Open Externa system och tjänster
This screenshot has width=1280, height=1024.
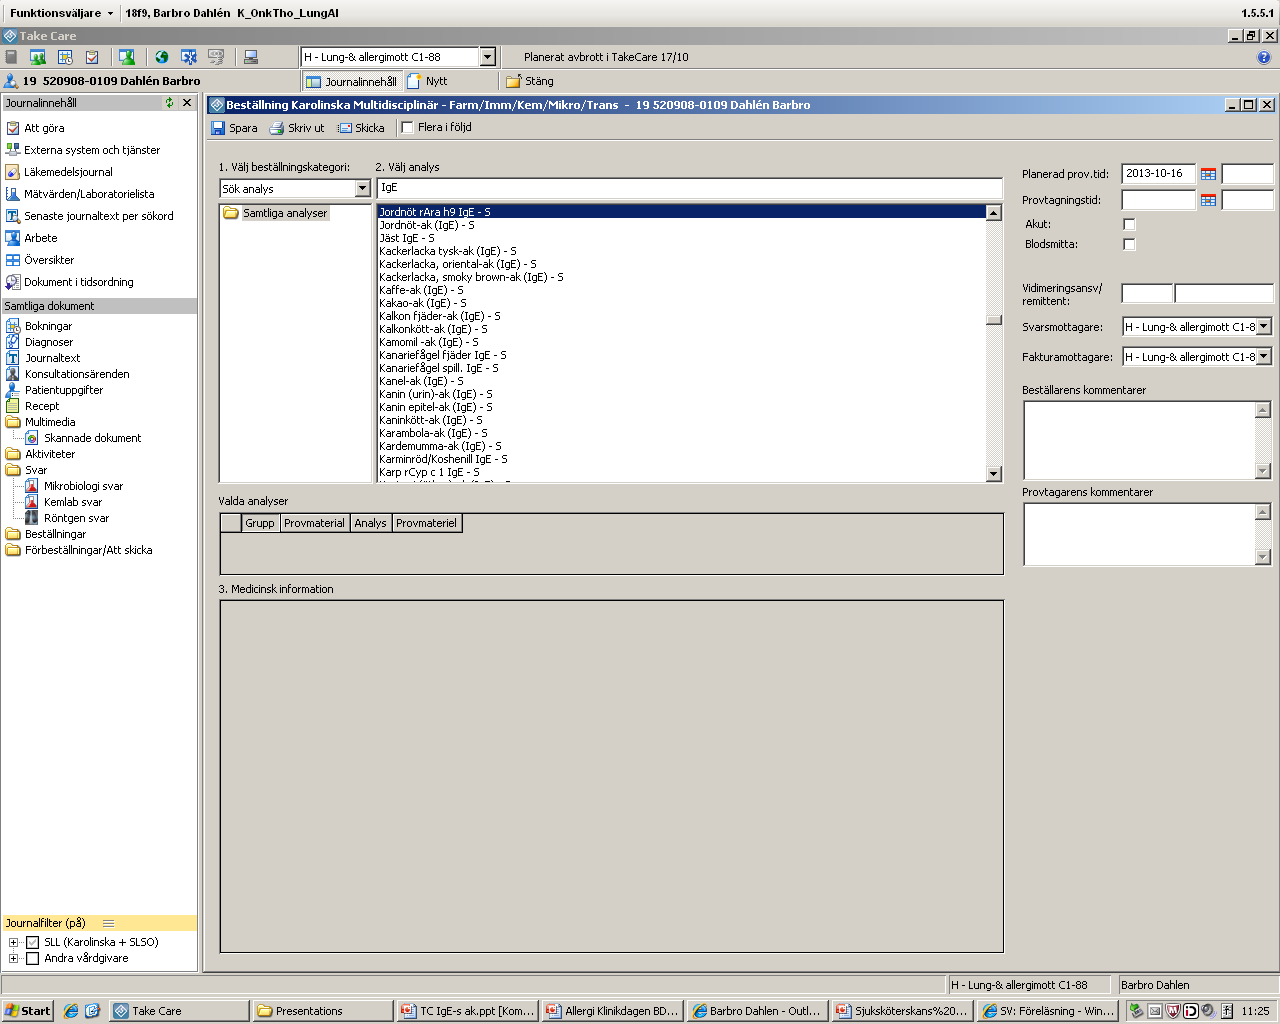tap(92, 150)
